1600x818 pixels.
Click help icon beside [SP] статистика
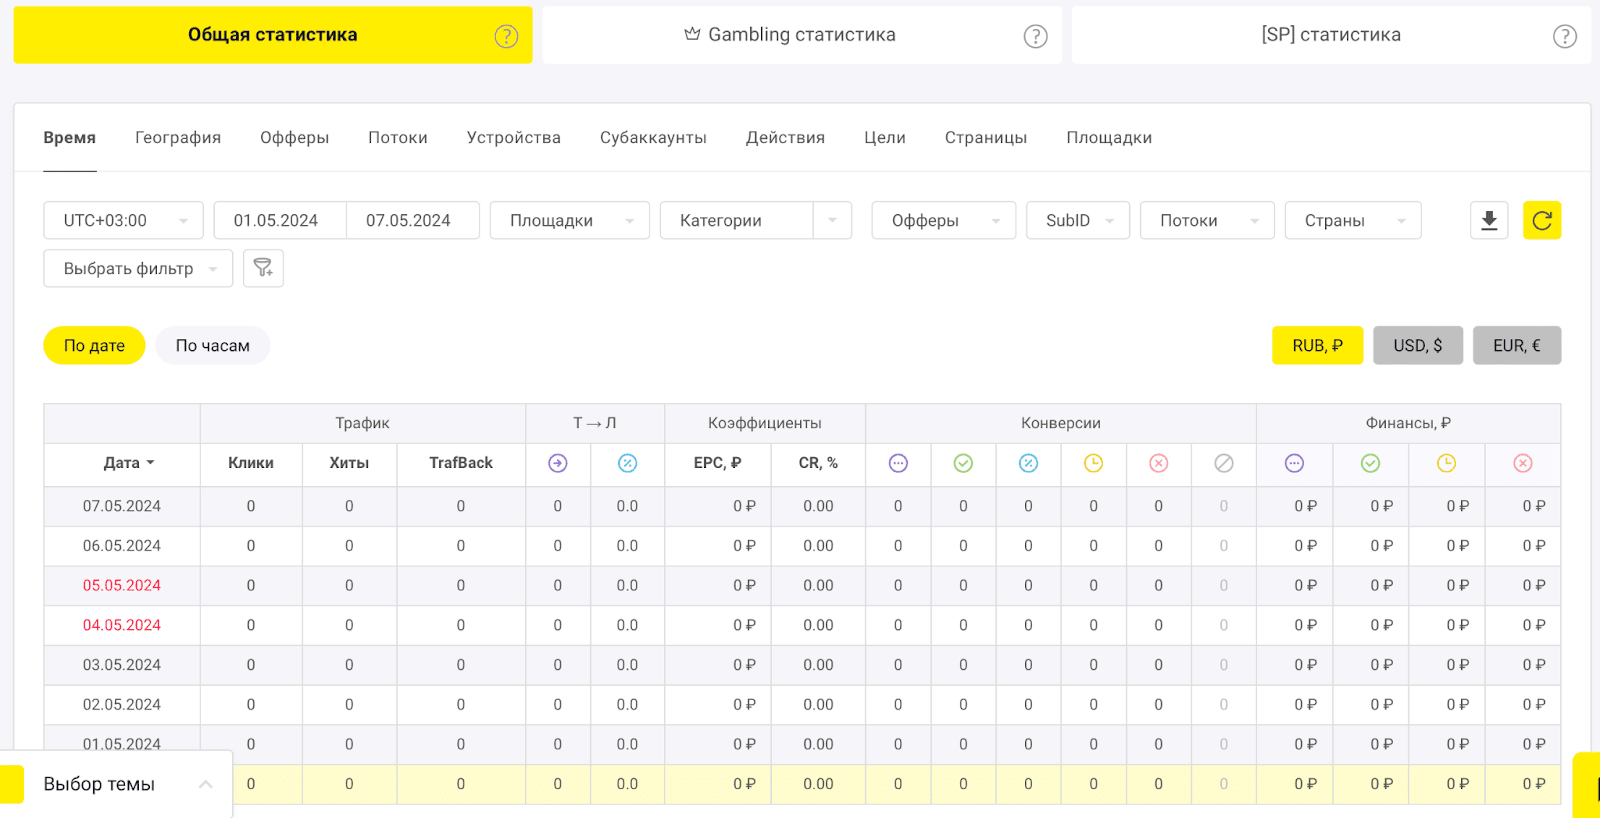coord(1564,36)
